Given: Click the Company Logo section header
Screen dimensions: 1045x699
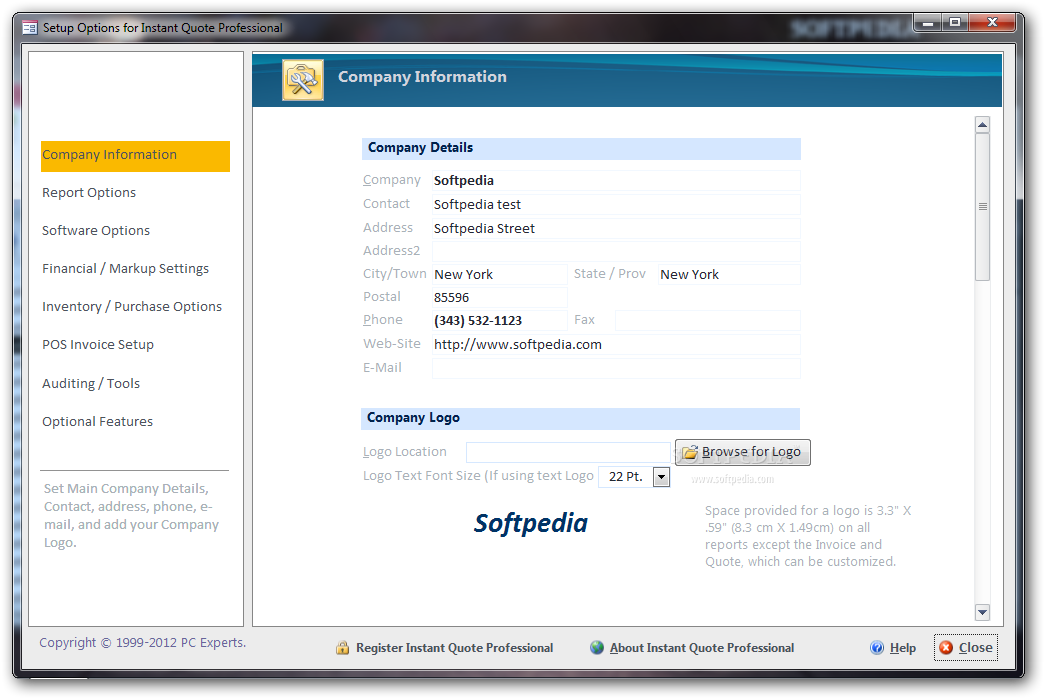Looking at the screenshot, I should coord(580,418).
